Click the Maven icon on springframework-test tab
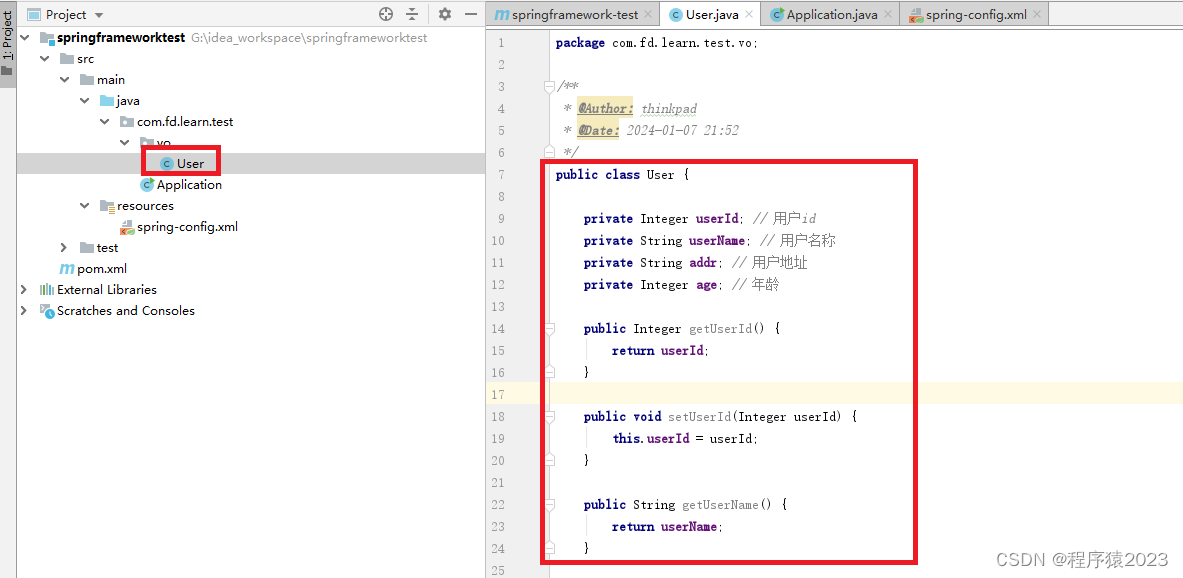1183x578 pixels. pos(503,14)
